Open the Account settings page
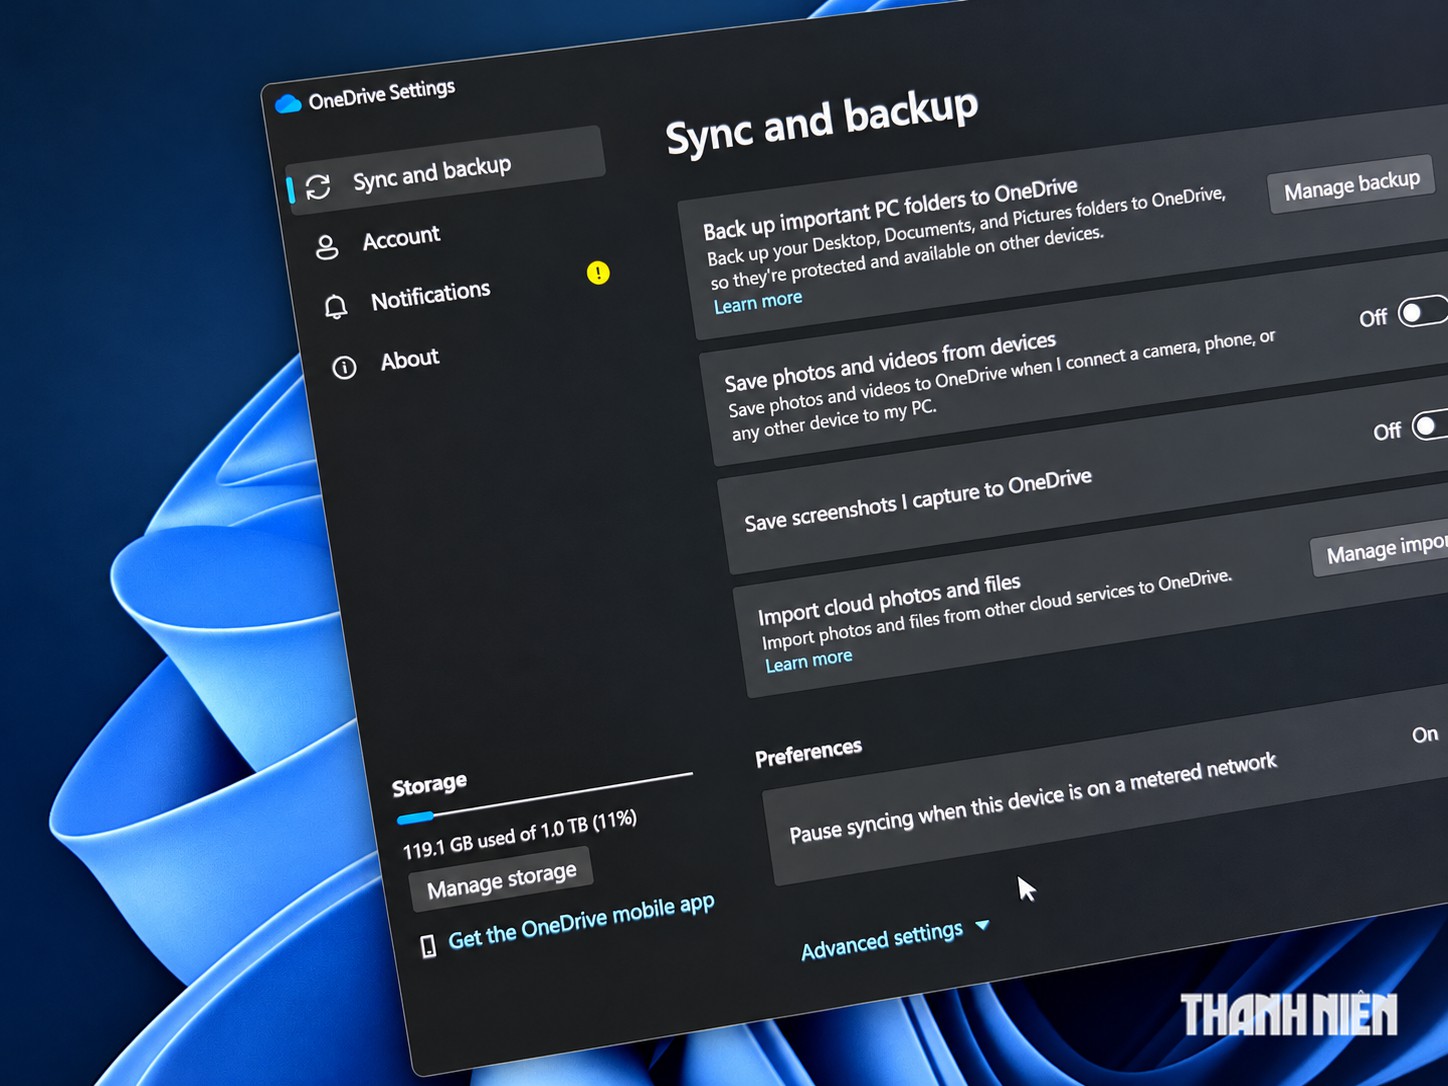 coord(401,238)
